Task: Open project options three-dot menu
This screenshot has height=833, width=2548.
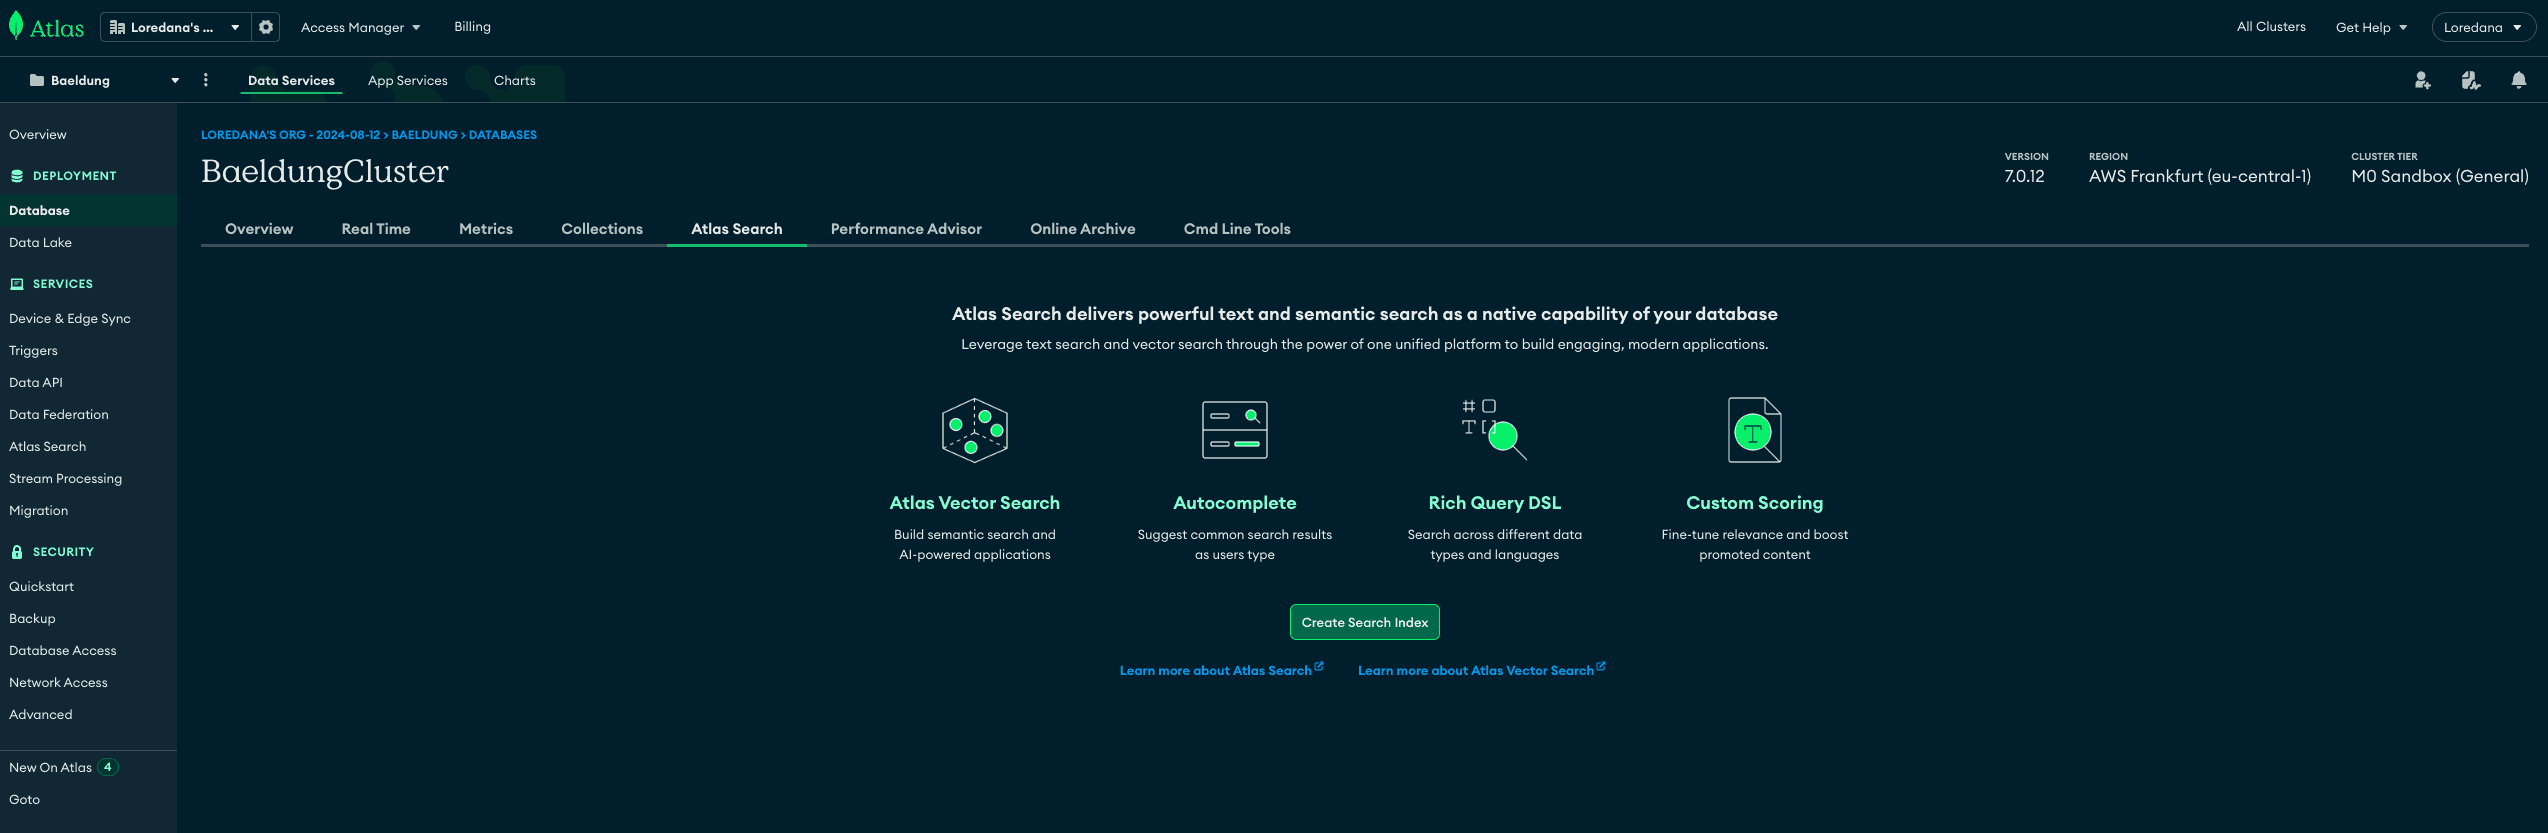Action: click(x=206, y=80)
